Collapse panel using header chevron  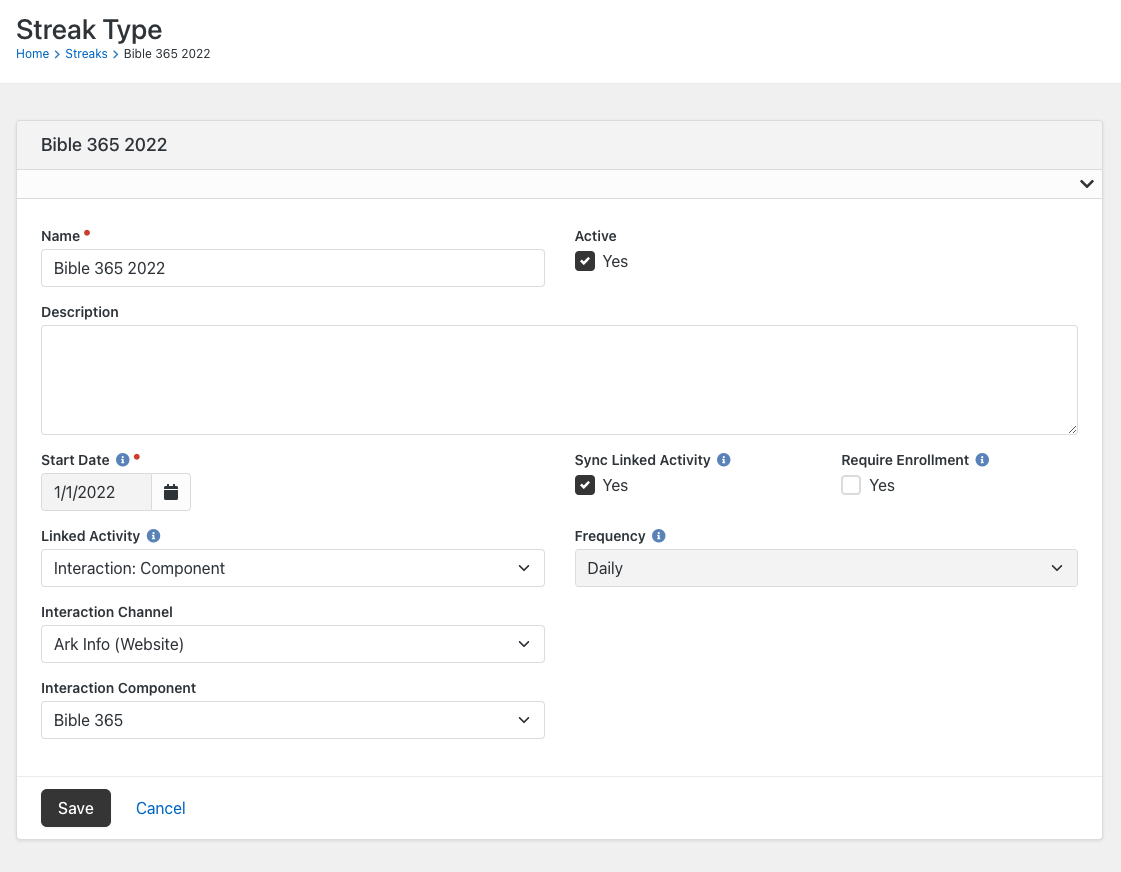click(1086, 184)
